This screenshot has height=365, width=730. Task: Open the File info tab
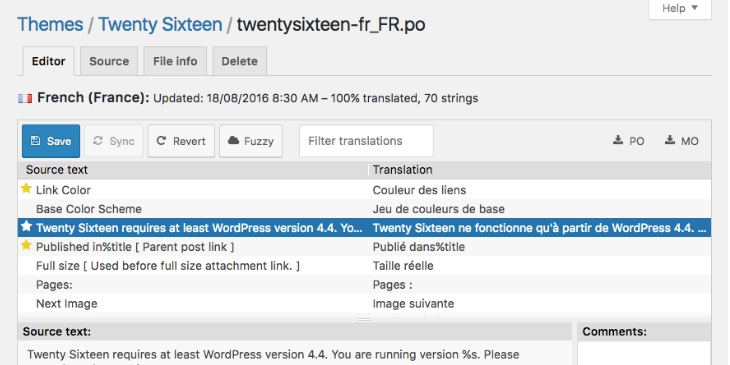click(175, 61)
